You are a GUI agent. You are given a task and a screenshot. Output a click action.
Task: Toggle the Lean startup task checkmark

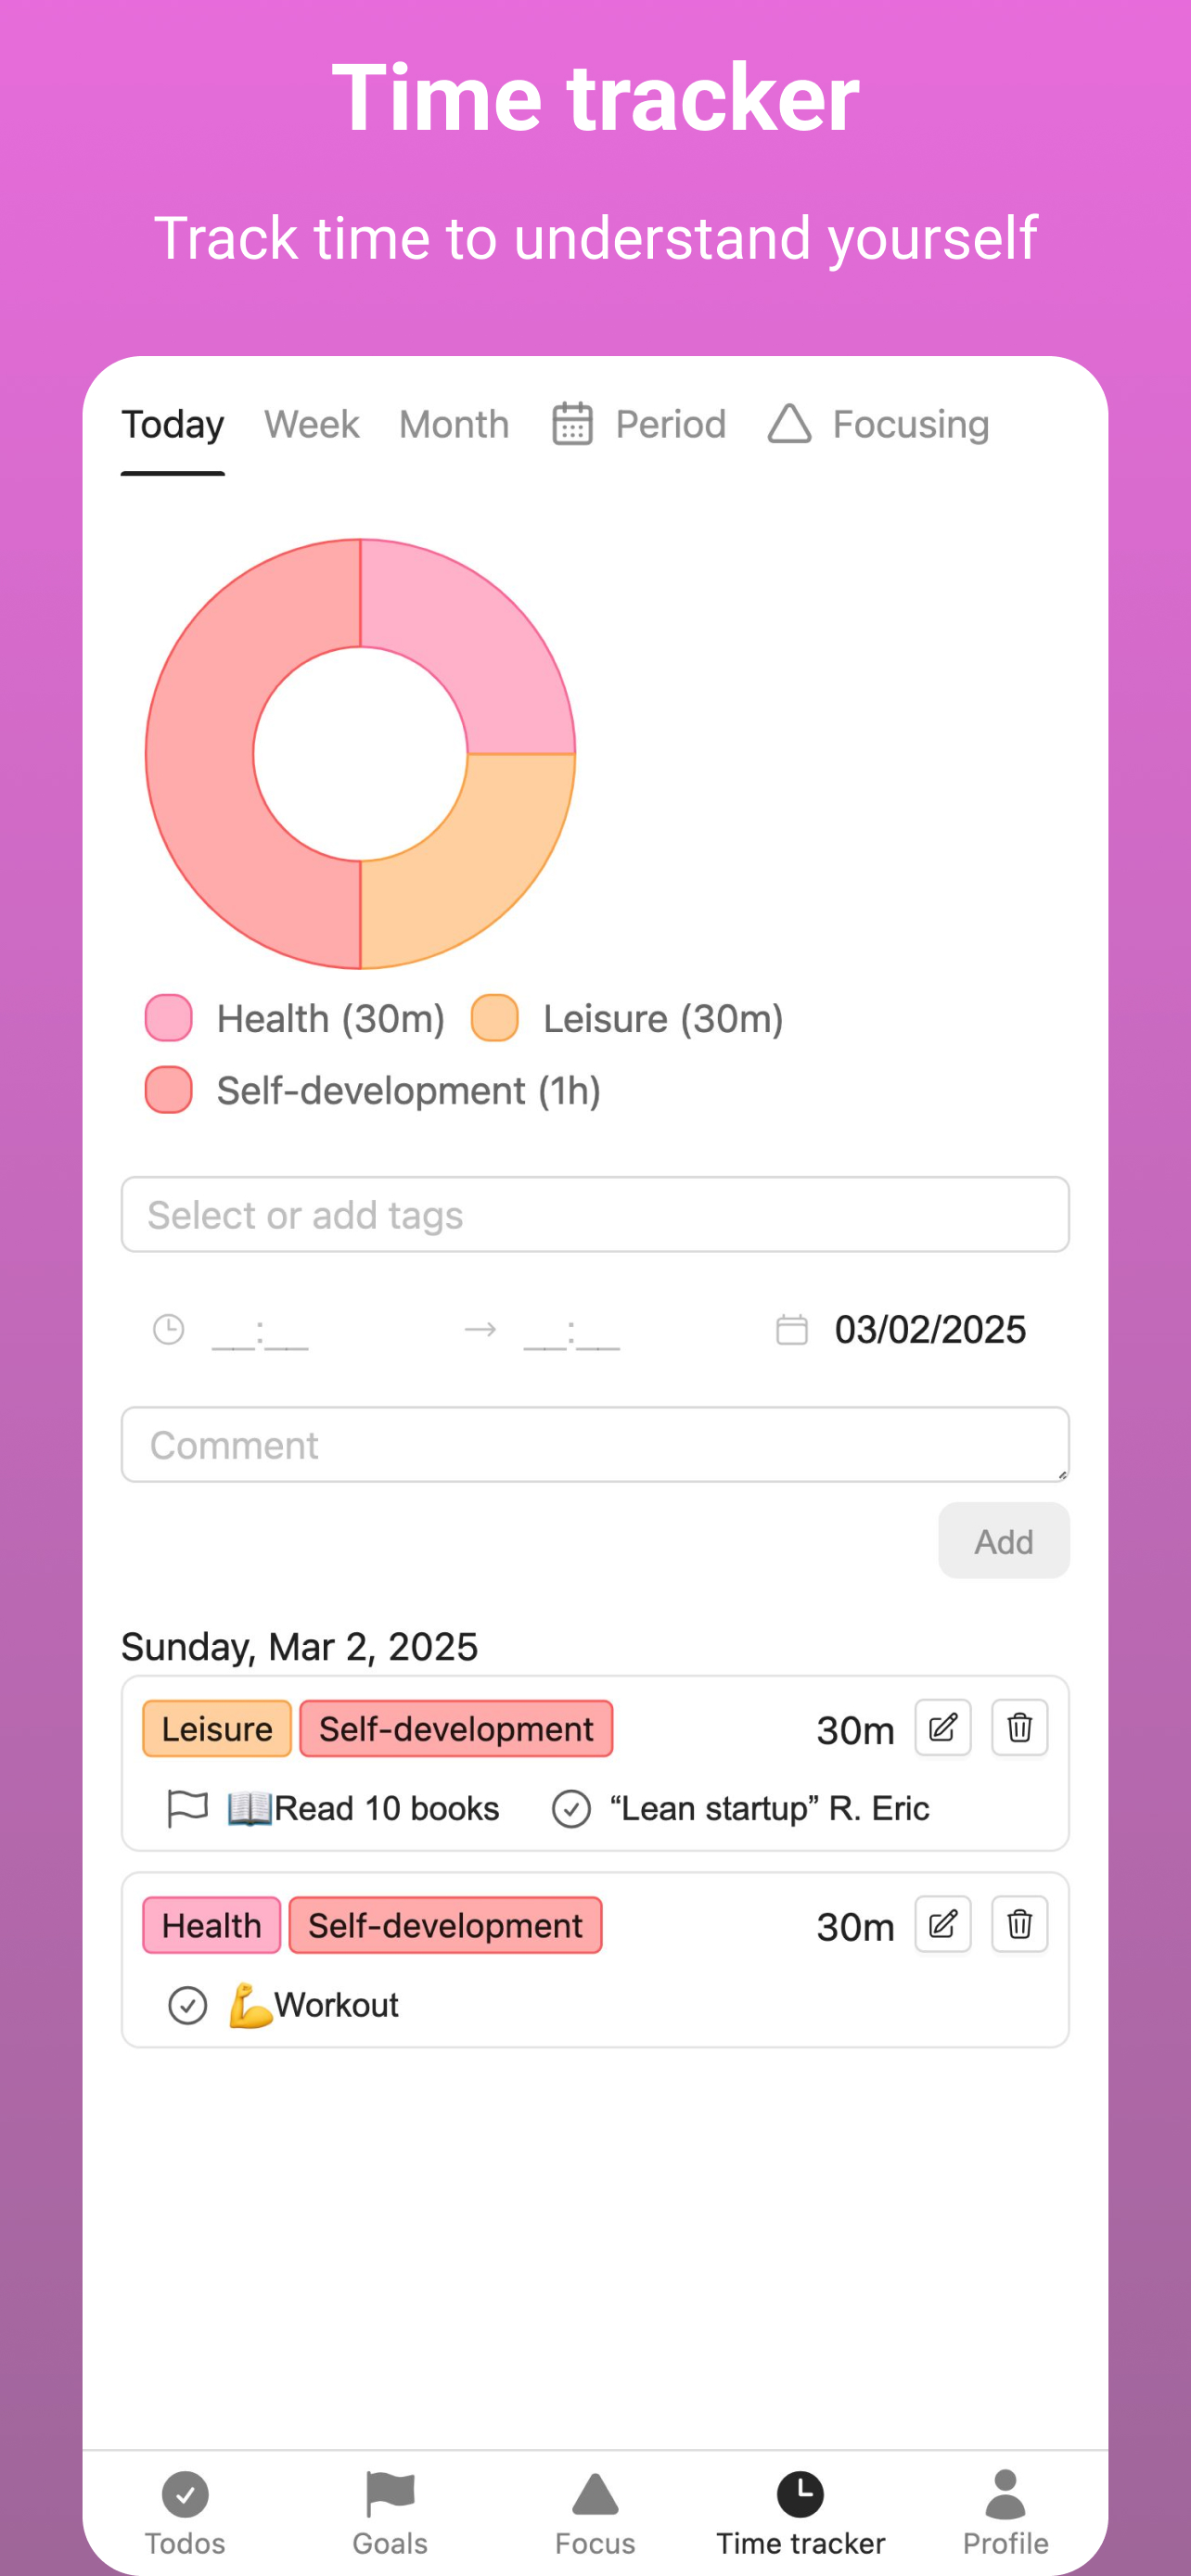(x=571, y=1808)
